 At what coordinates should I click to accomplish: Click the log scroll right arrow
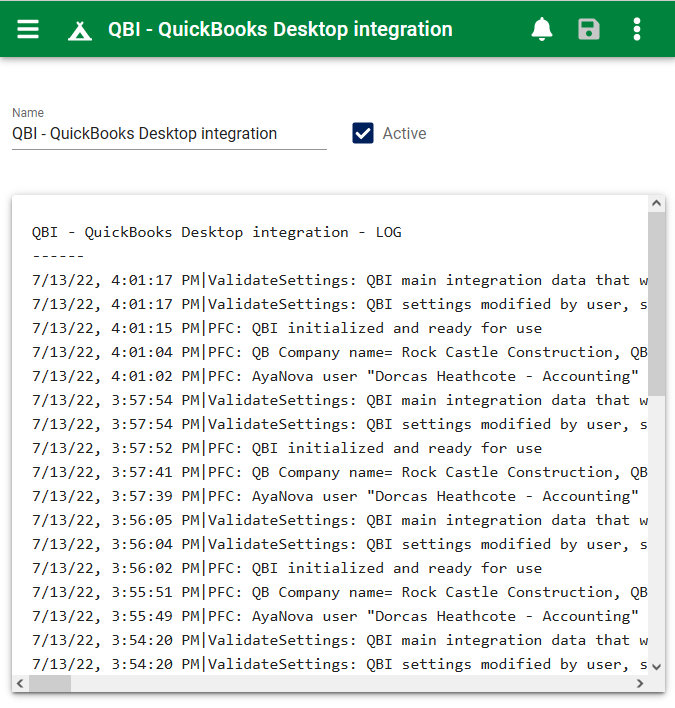(640, 684)
